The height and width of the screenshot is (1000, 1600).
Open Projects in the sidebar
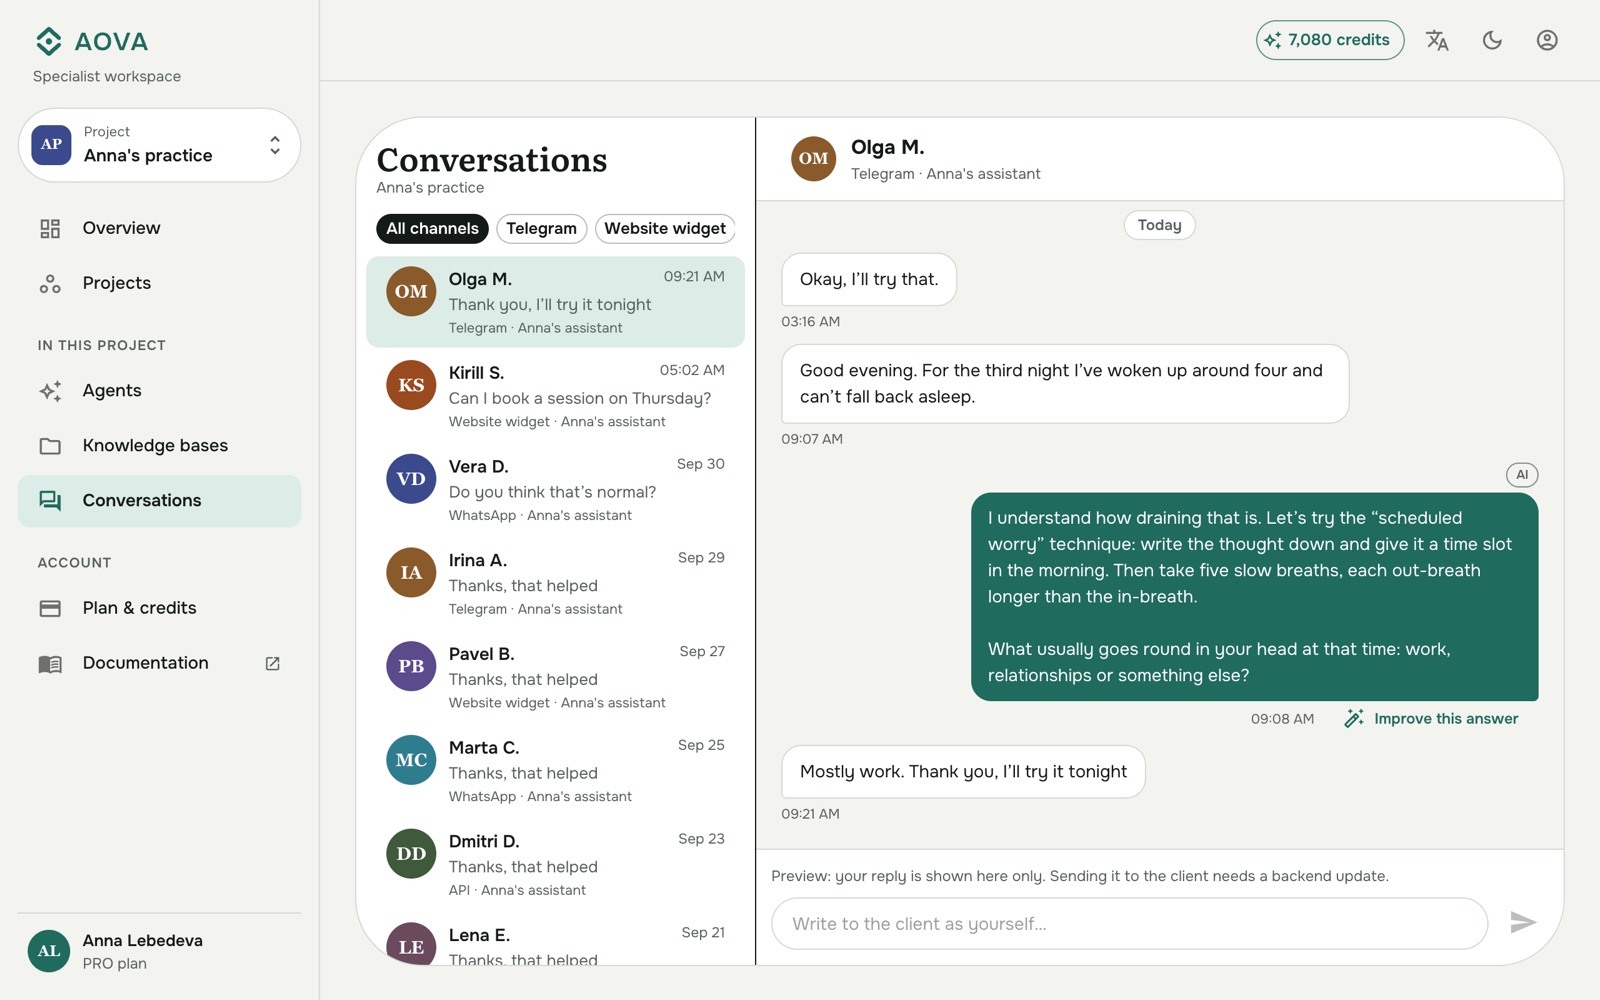[159, 283]
